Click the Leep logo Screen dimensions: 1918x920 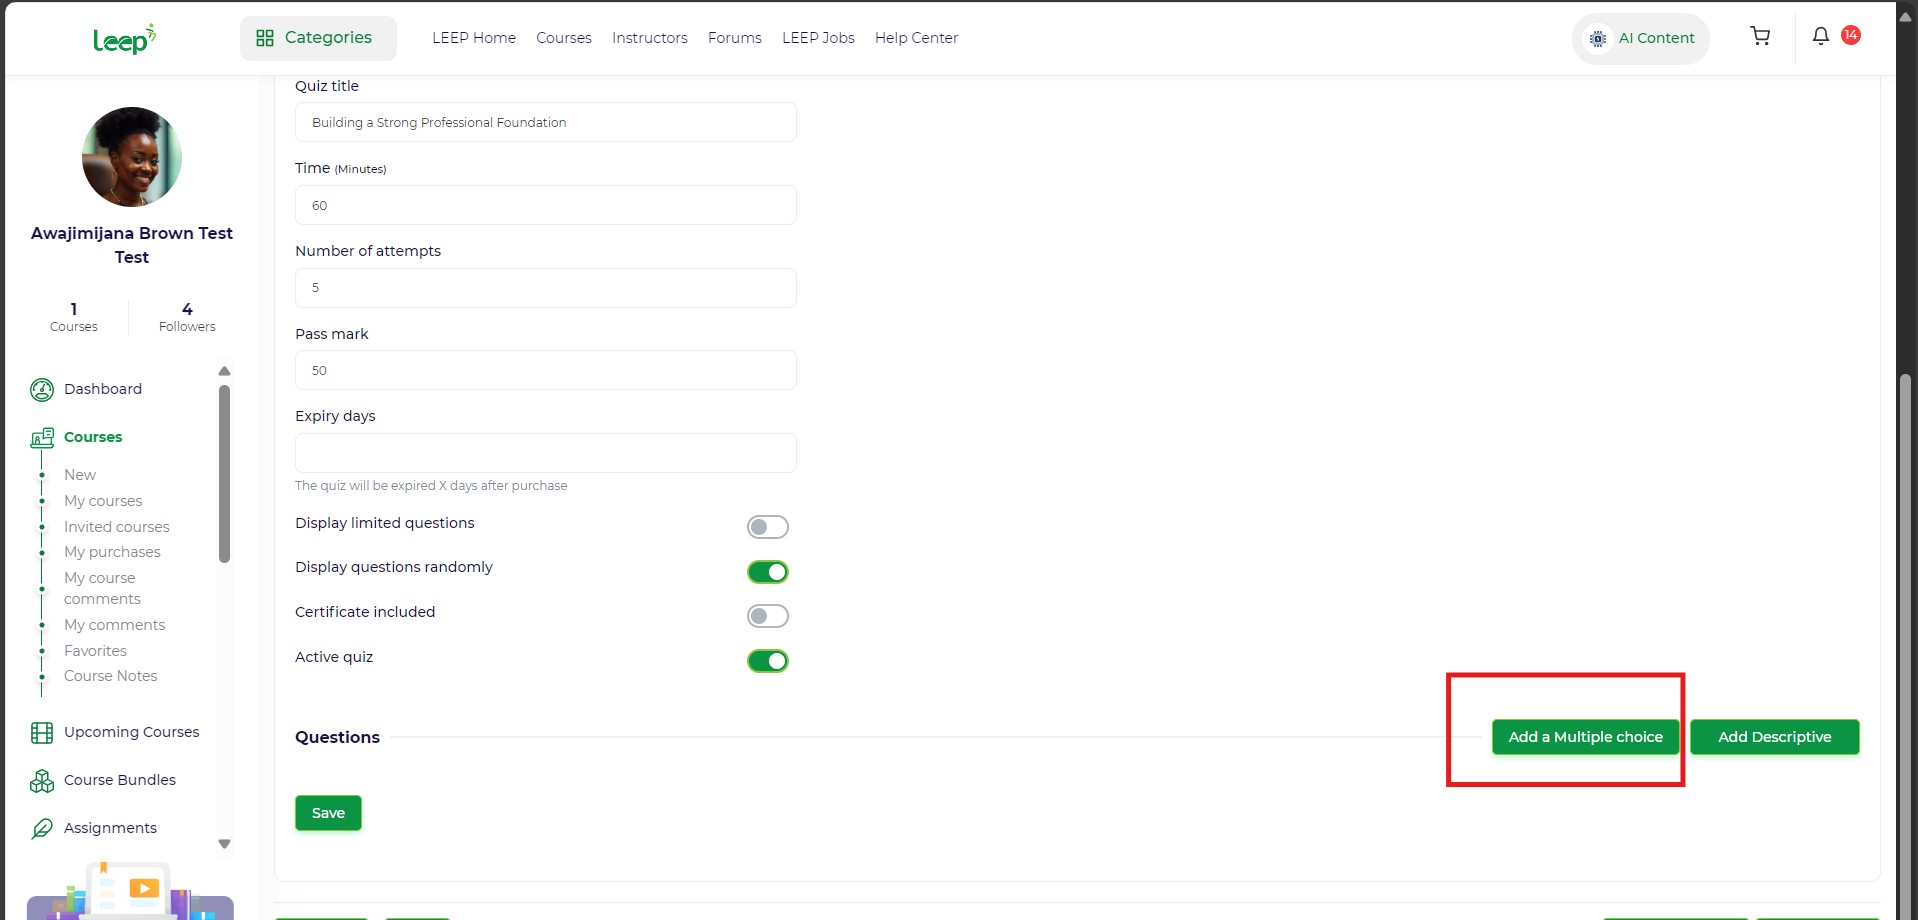[124, 39]
